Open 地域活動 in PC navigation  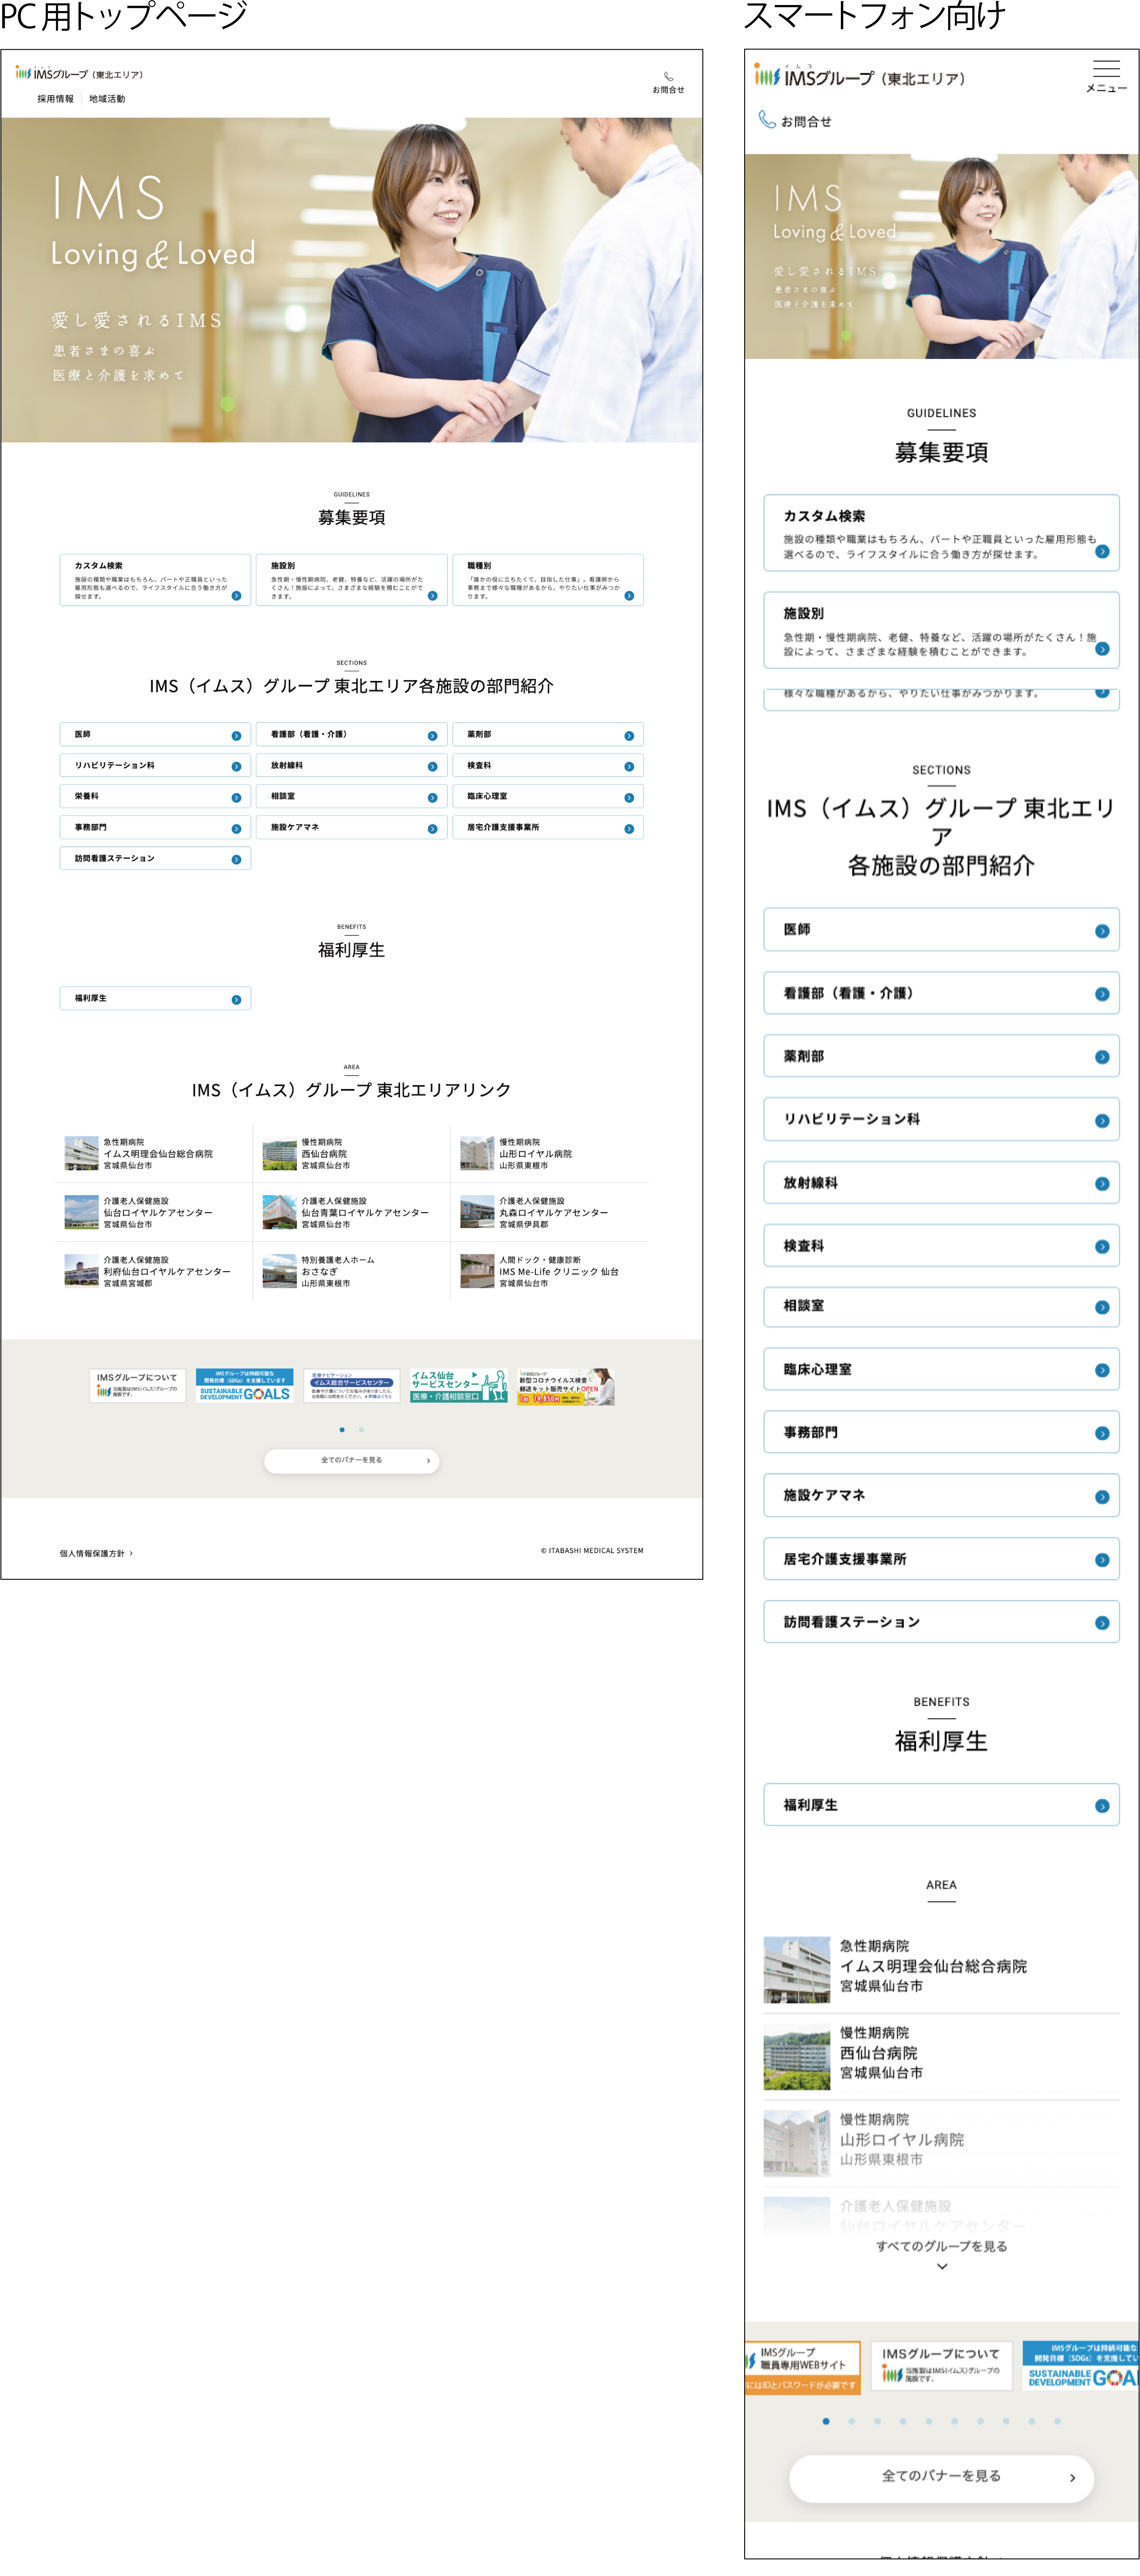pyautogui.click(x=107, y=99)
